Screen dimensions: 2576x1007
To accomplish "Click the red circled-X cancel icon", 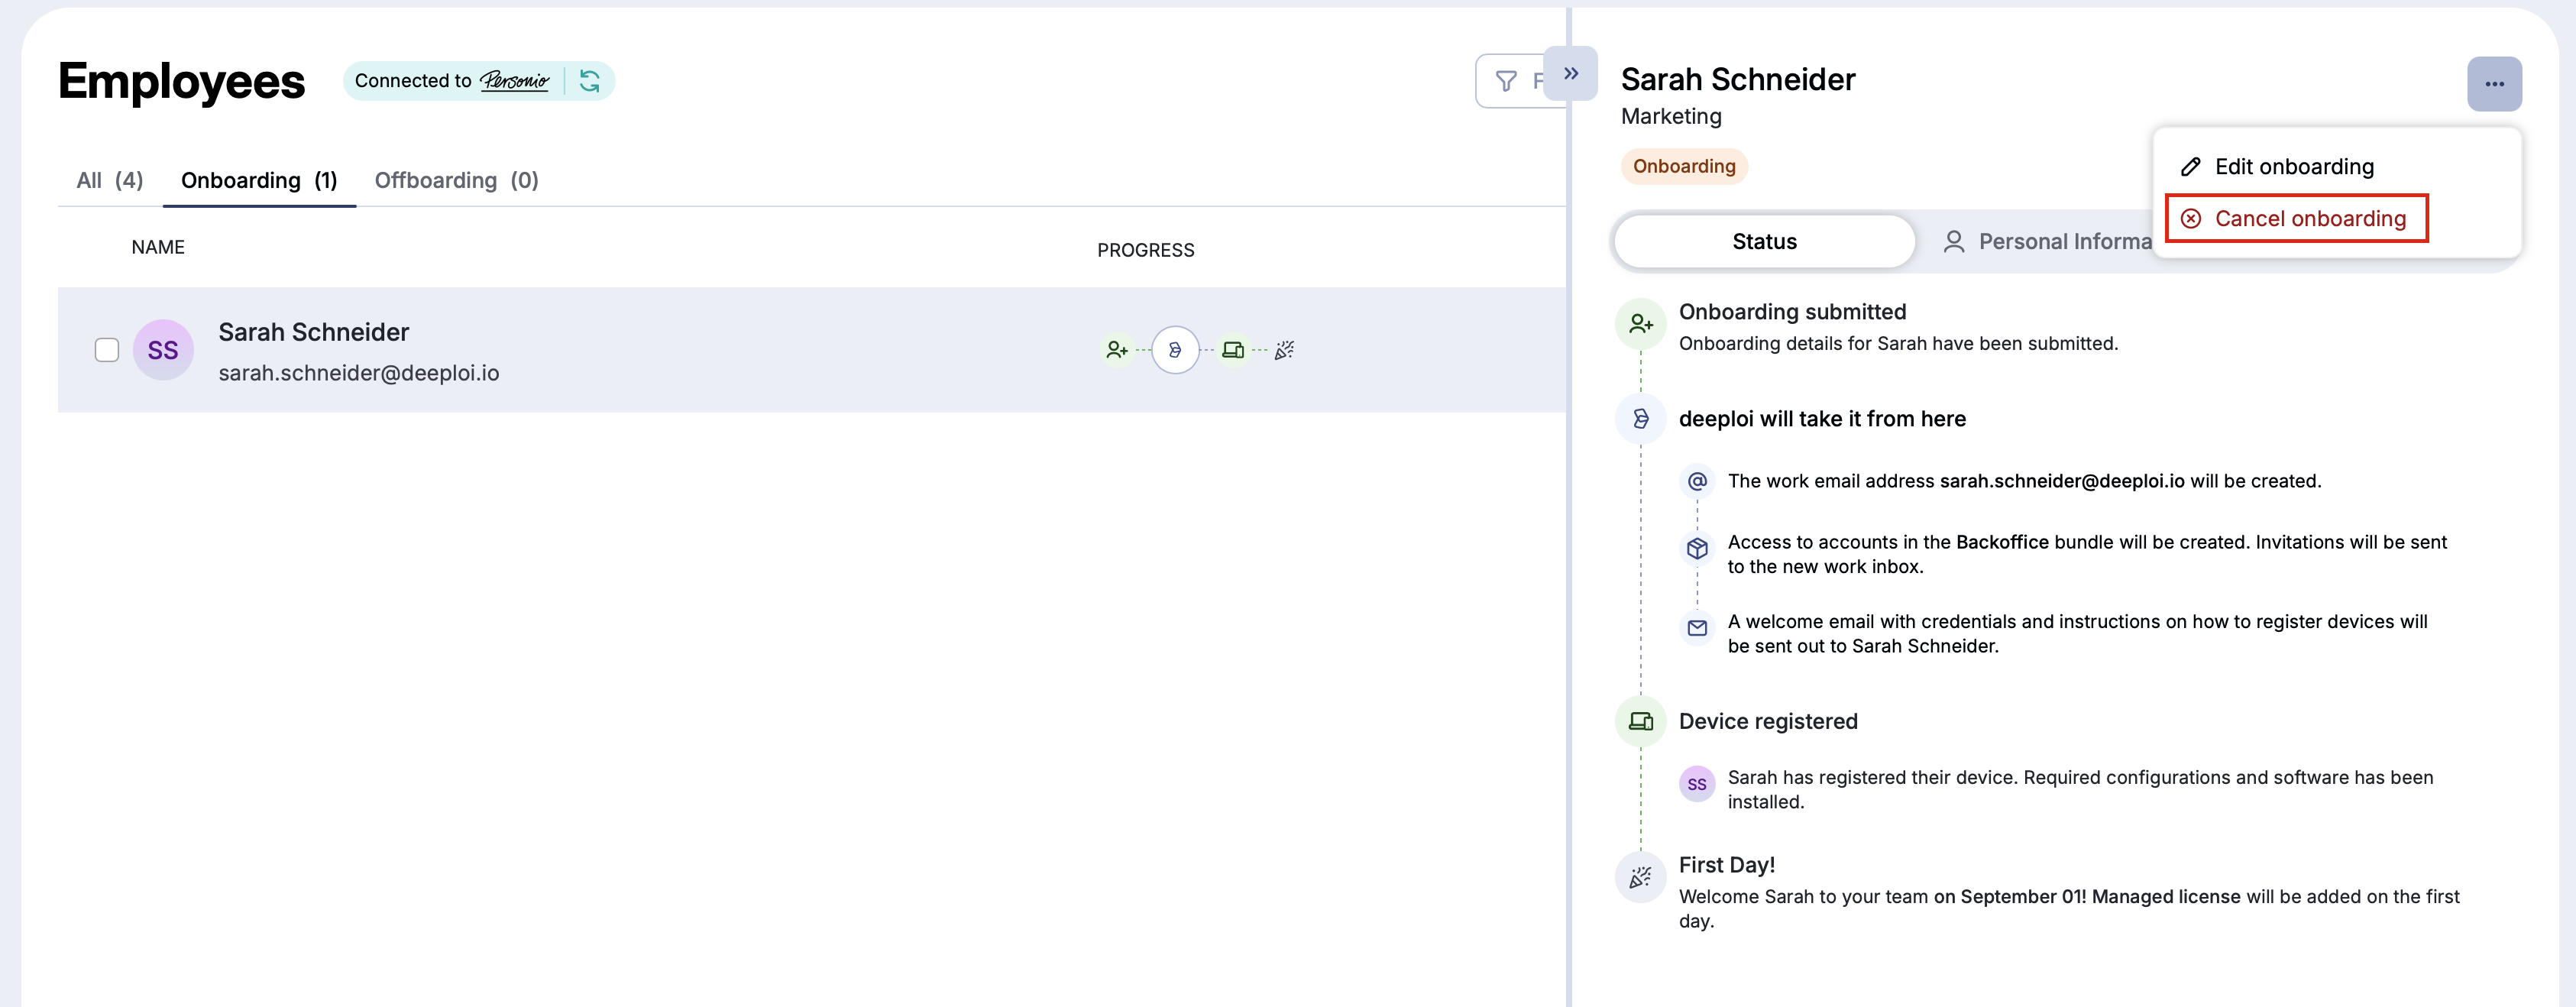I will tap(2190, 219).
